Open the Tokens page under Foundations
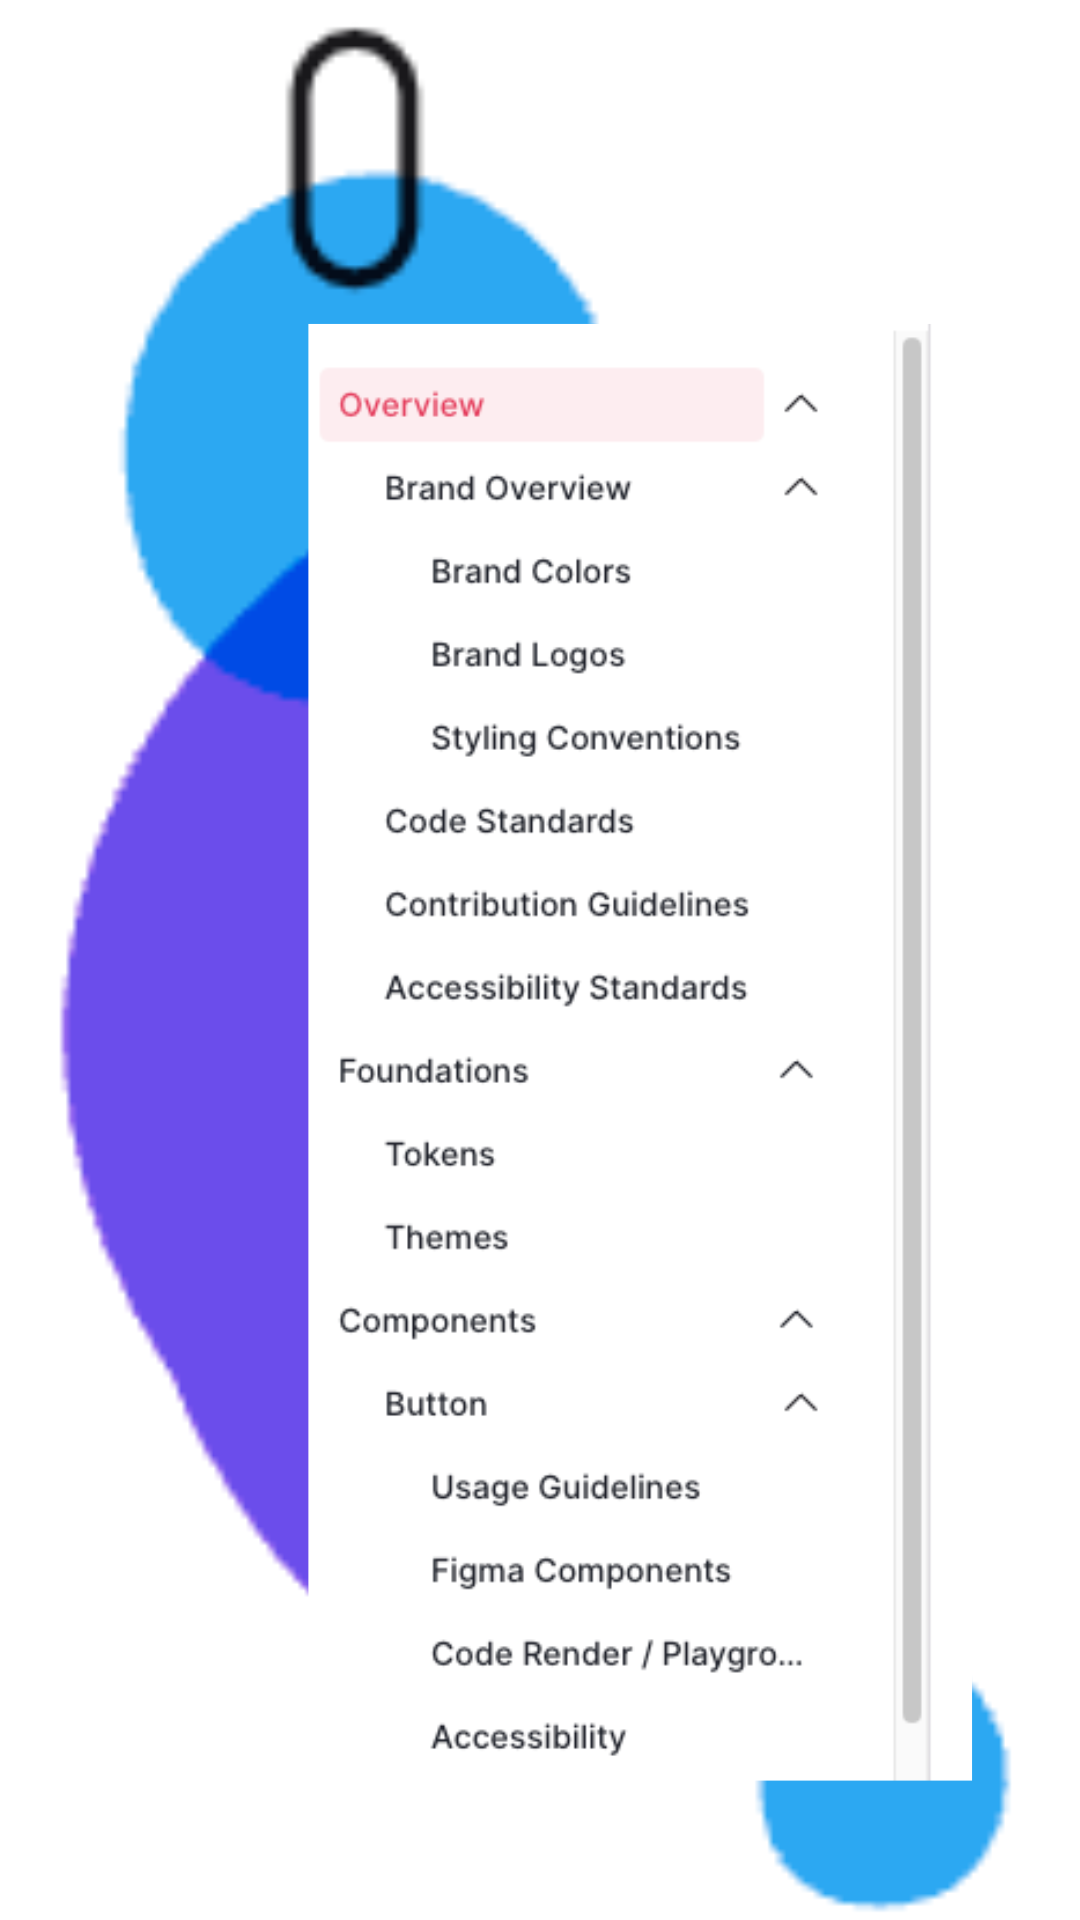The image size is (1080, 1920). coord(439,1154)
